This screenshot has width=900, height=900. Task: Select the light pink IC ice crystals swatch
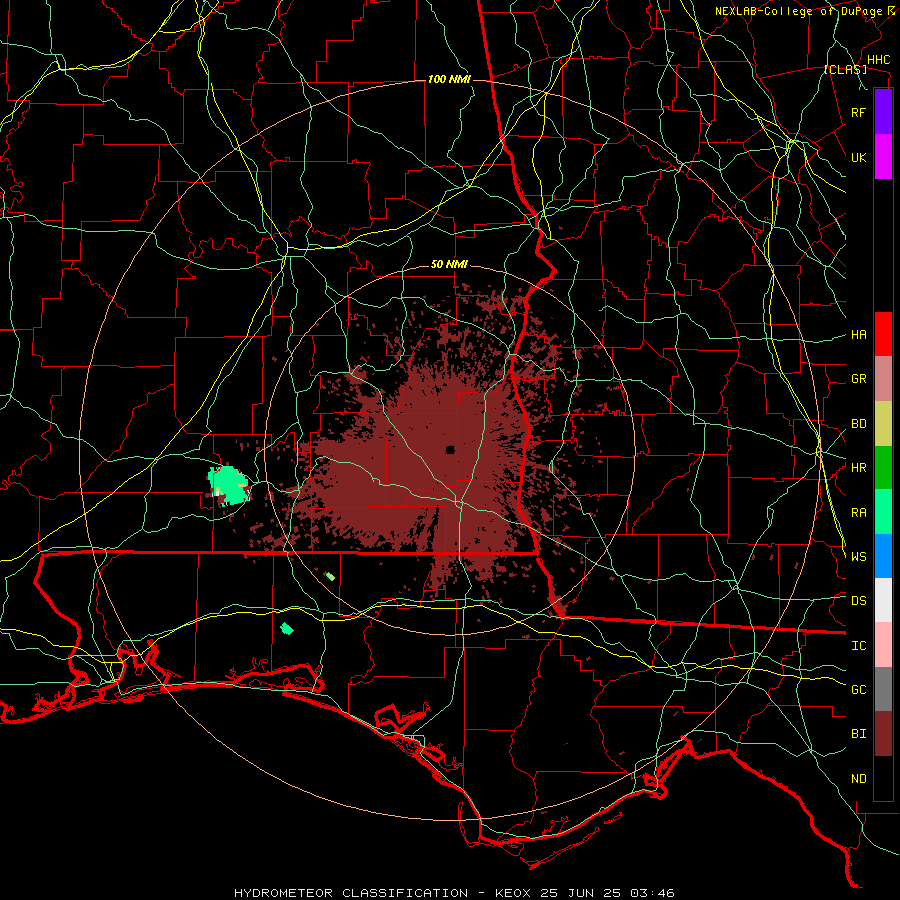[x=883, y=645]
